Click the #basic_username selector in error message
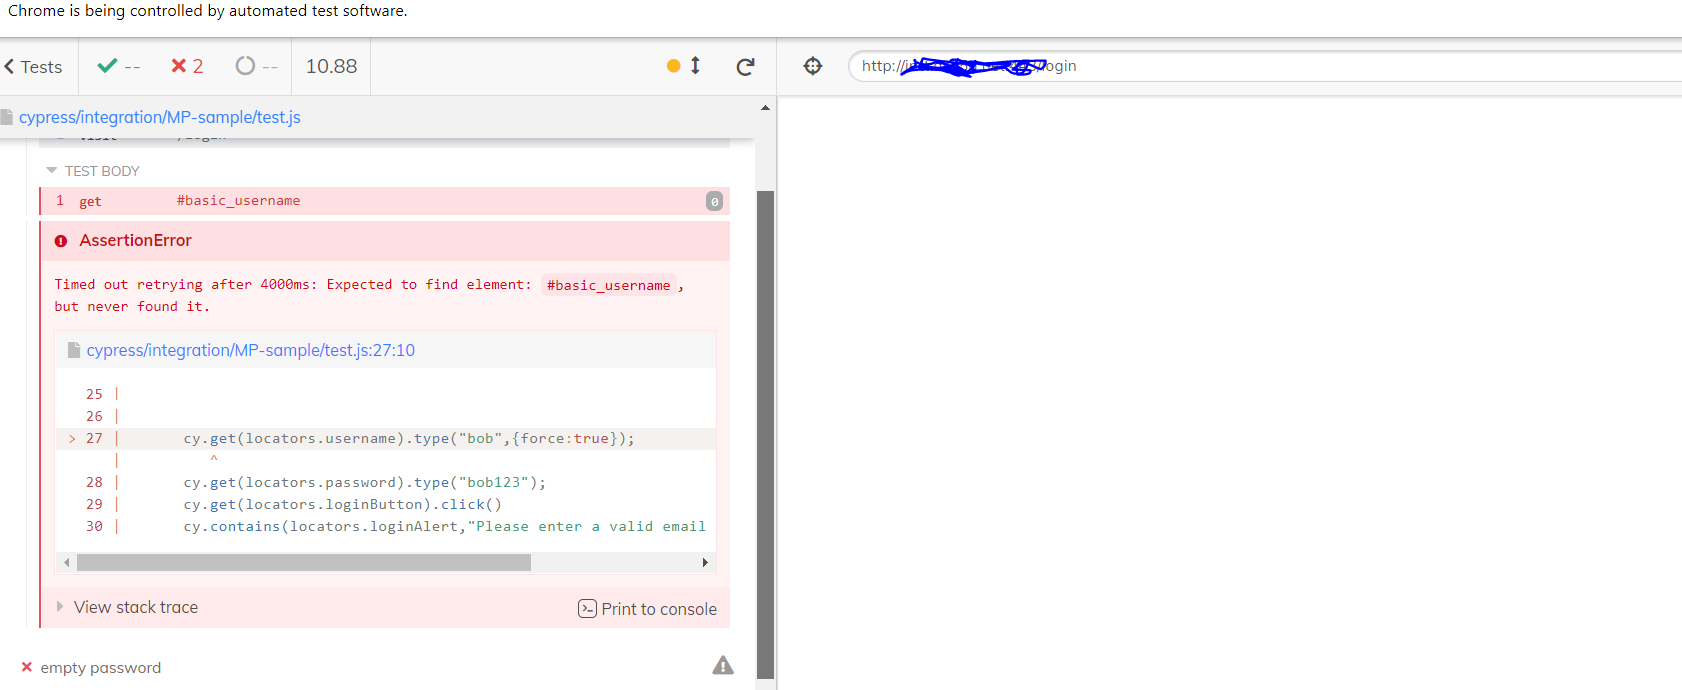 coord(609,285)
